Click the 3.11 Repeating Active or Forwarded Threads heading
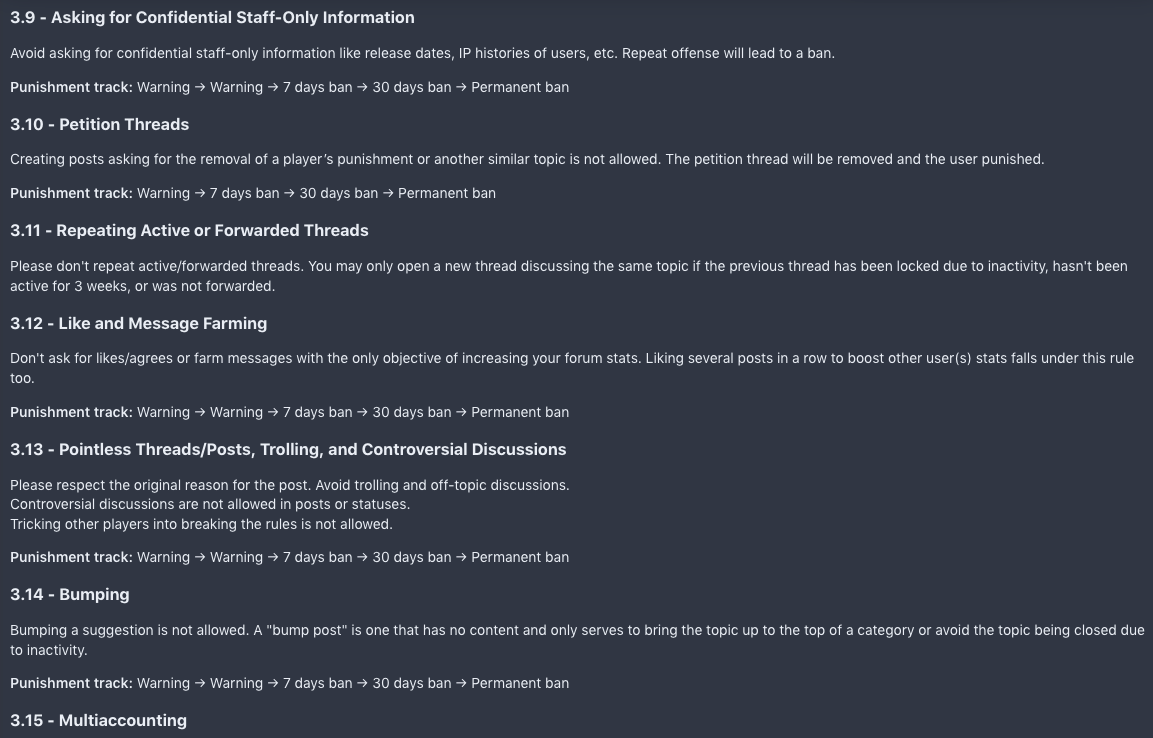This screenshot has height=738, width=1153. point(189,231)
